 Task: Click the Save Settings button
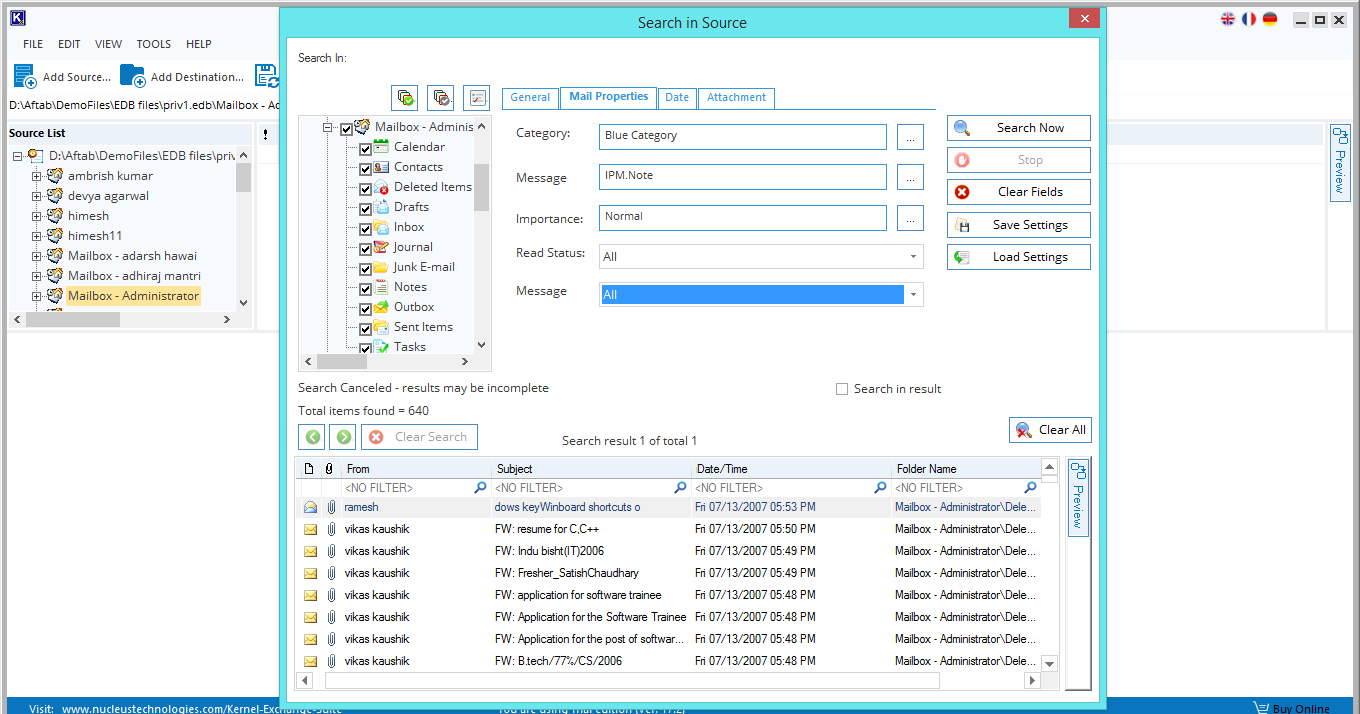coord(1019,225)
